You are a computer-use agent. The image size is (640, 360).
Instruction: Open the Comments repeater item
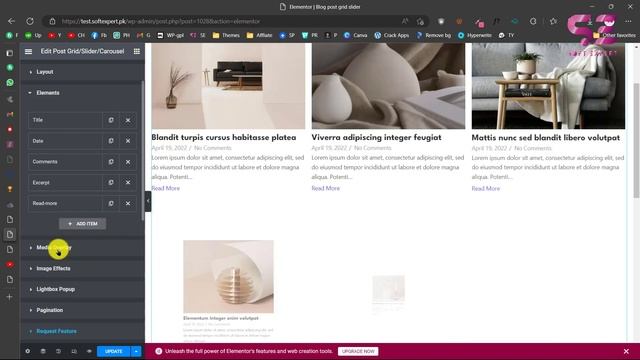pyautogui.click(x=65, y=162)
